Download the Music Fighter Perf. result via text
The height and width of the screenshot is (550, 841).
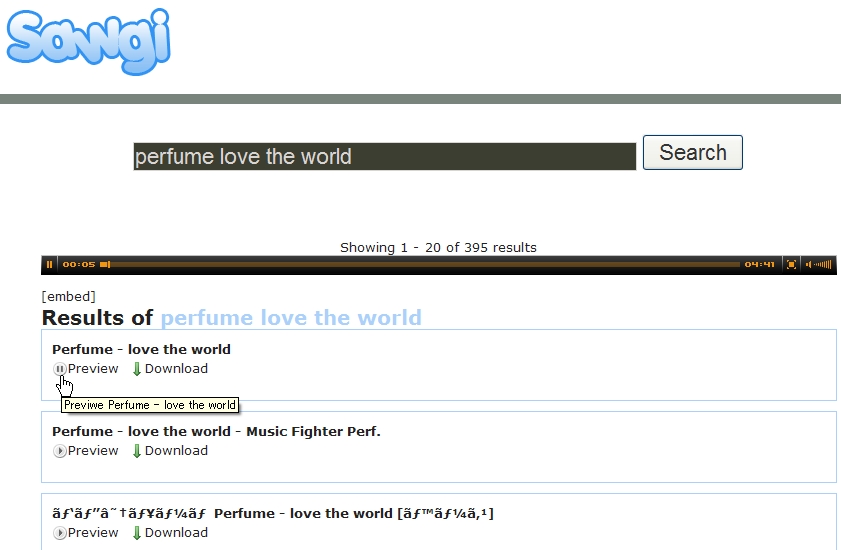point(176,451)
